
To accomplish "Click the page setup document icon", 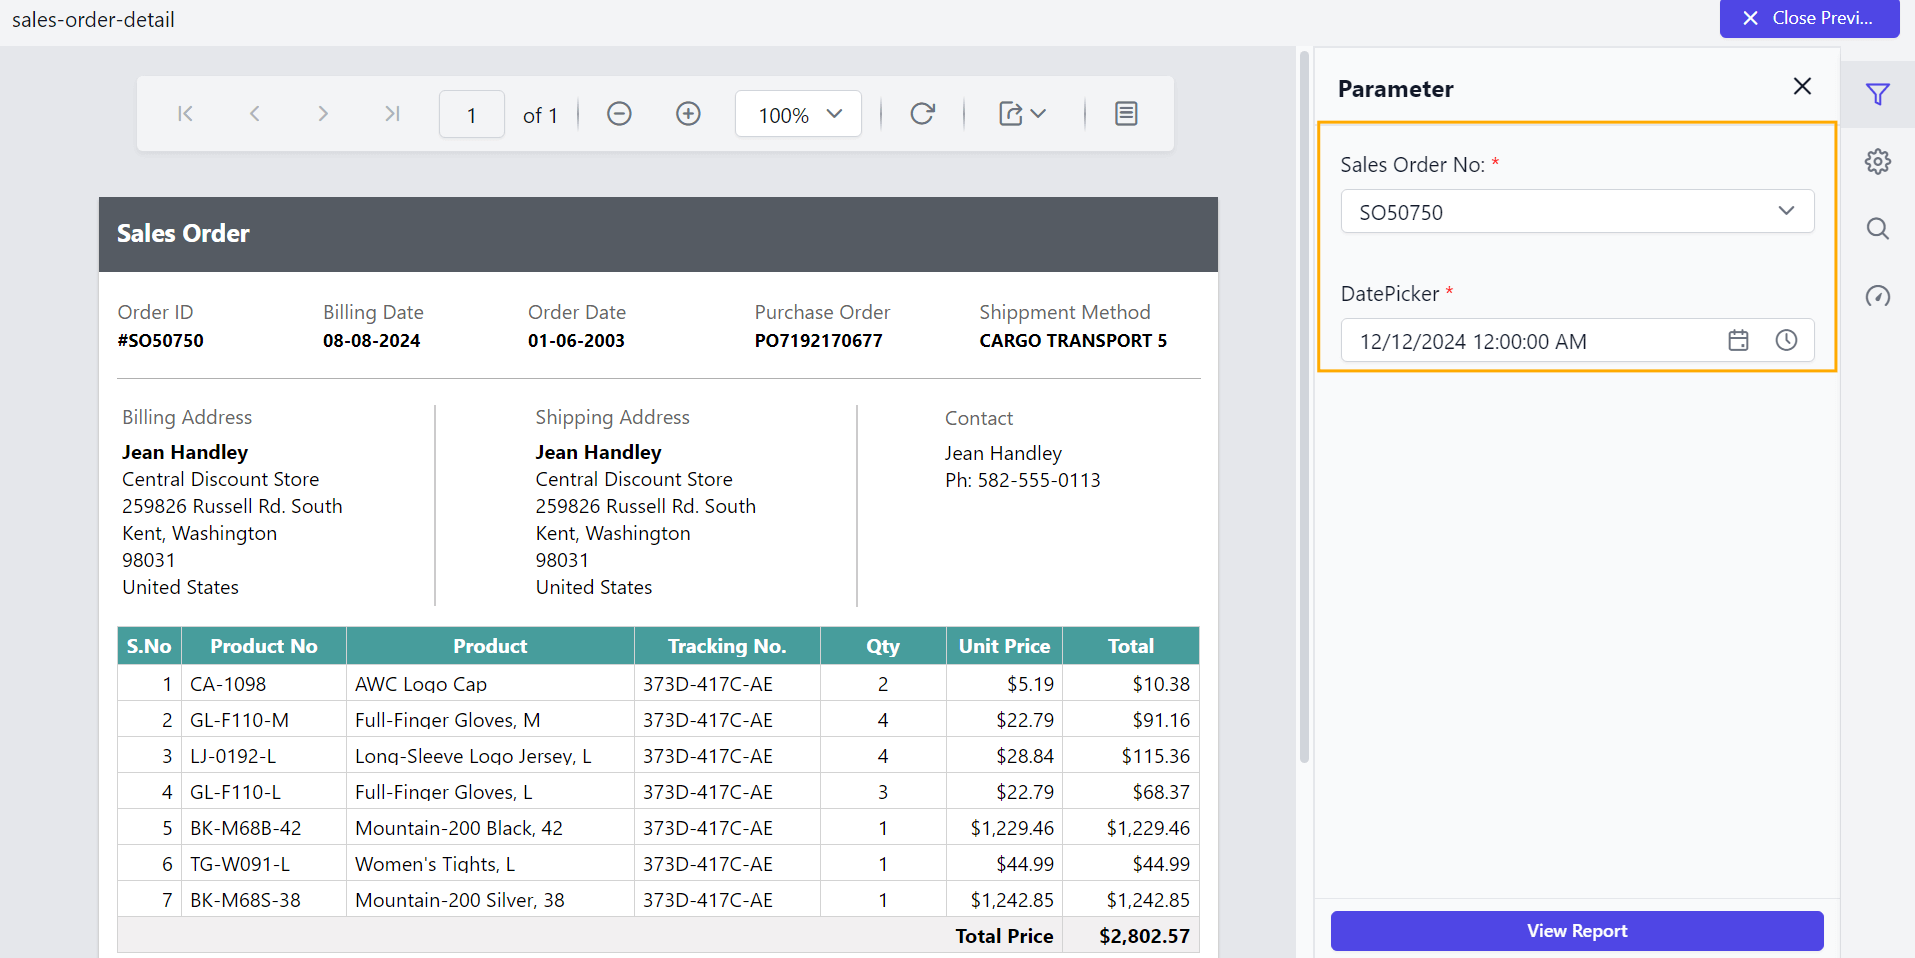I will pyautogui.click(x=1126, y=113).
